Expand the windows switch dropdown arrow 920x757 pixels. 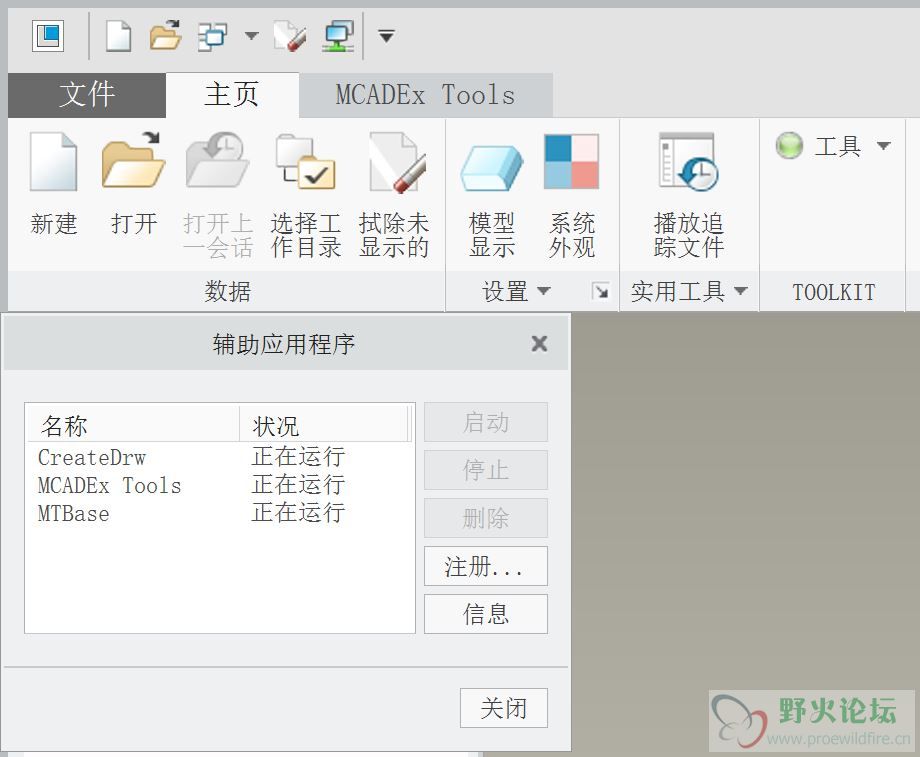click(251, 36)
